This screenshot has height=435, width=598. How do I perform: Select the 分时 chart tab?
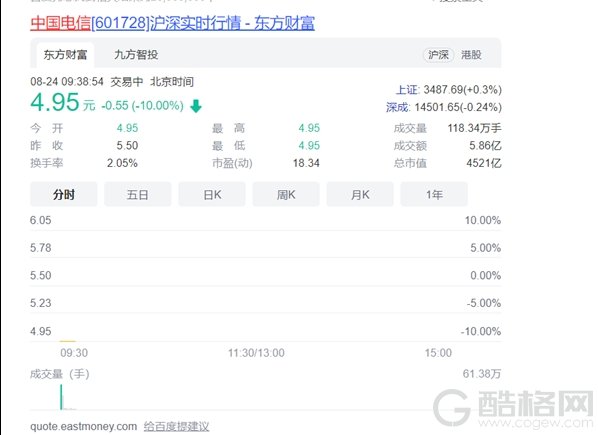tap(64, 194)
